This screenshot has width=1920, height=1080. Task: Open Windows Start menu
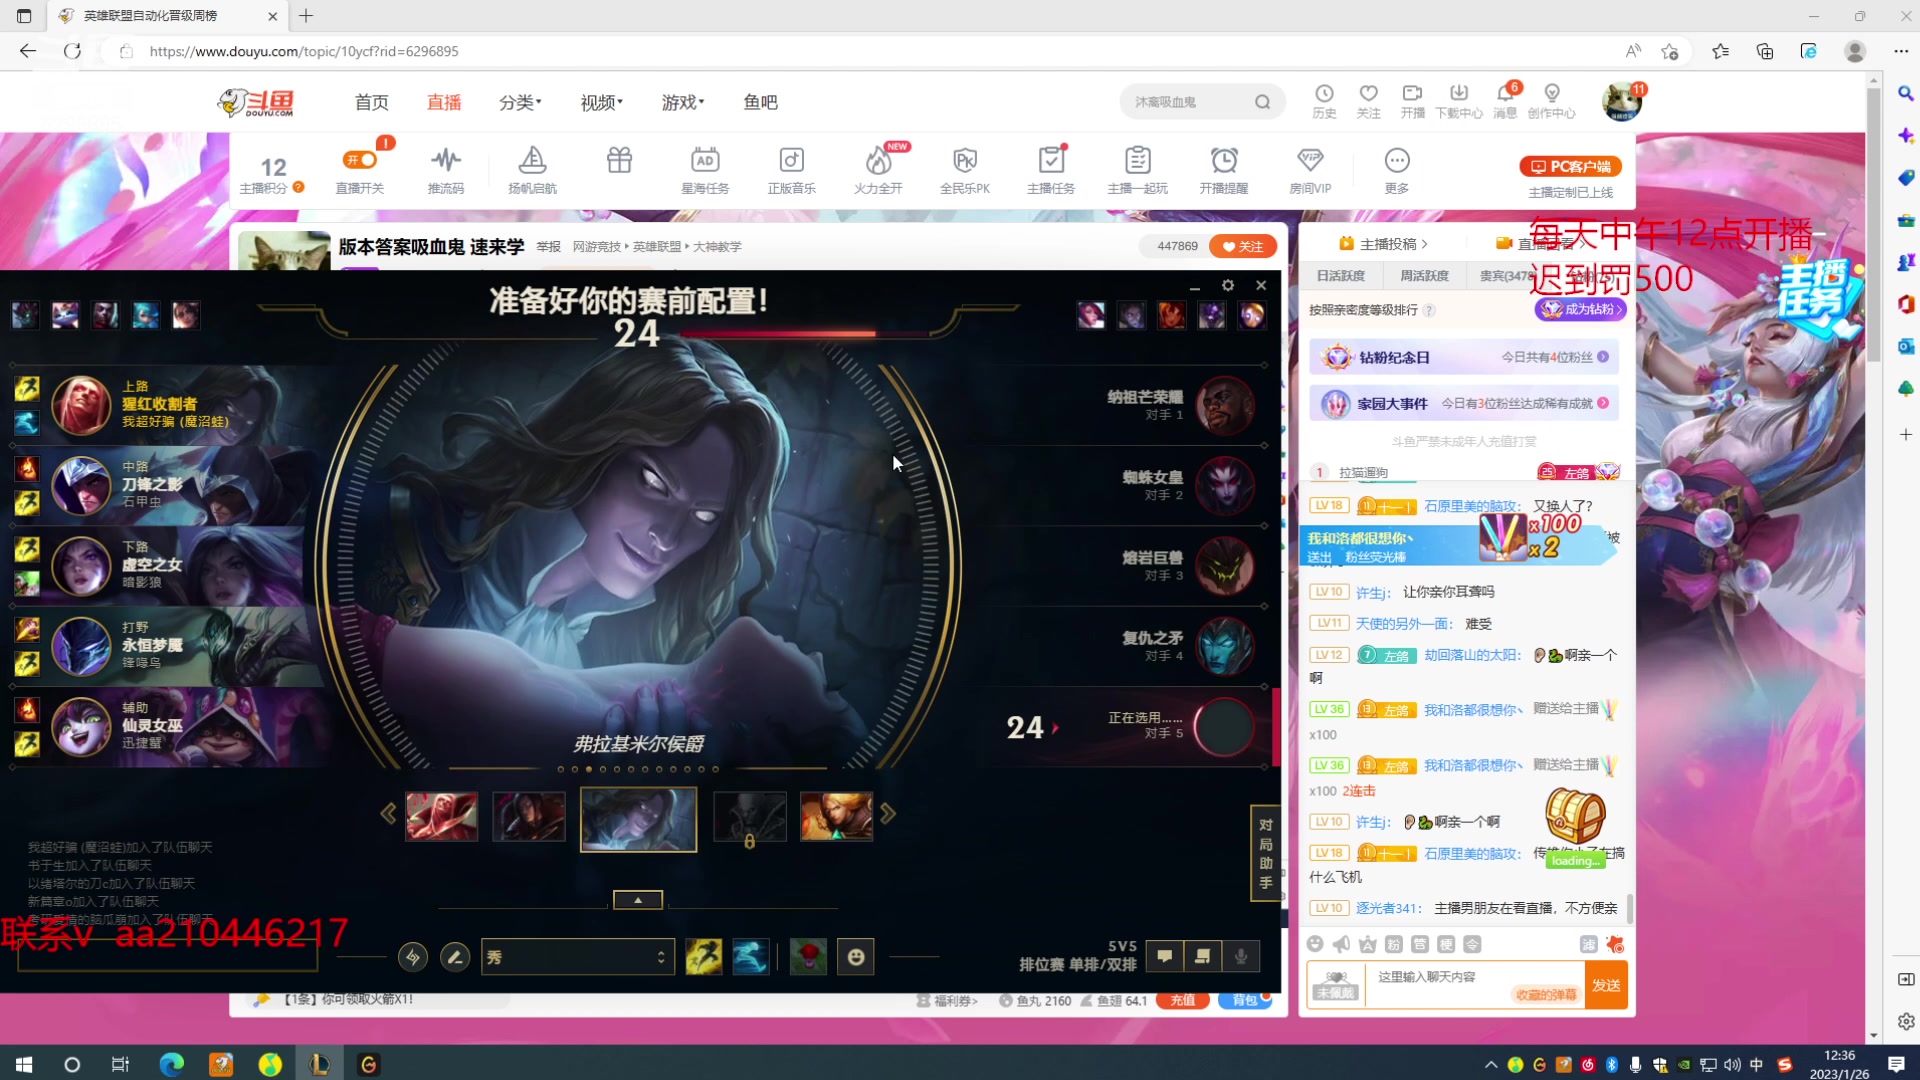pos(24,1064)
